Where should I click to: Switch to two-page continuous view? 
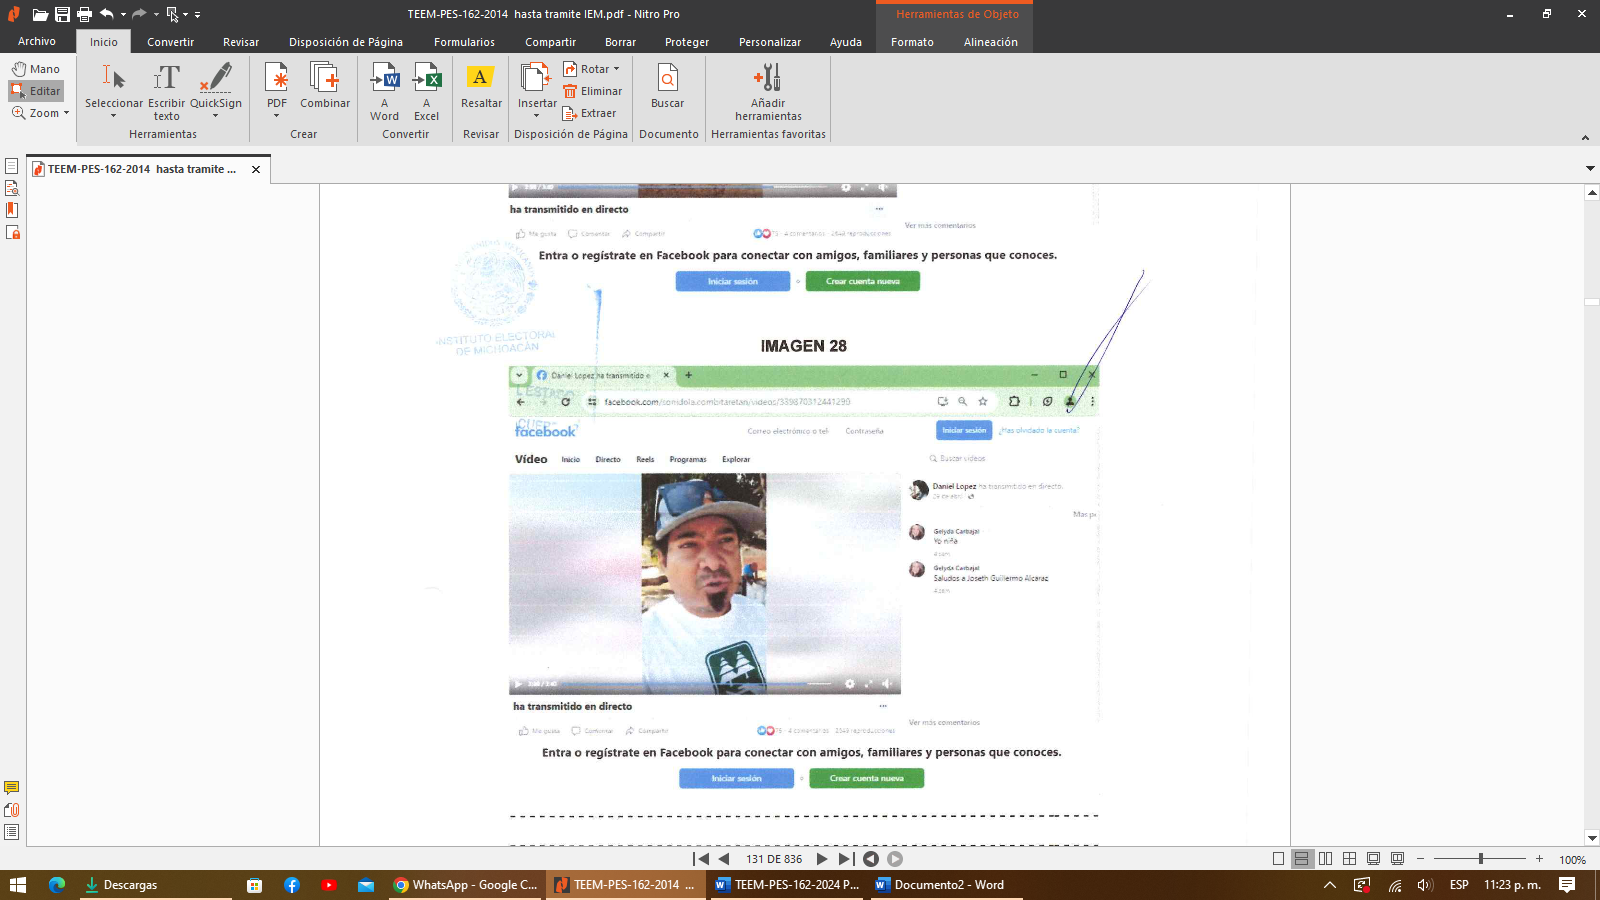[1350, 859]
